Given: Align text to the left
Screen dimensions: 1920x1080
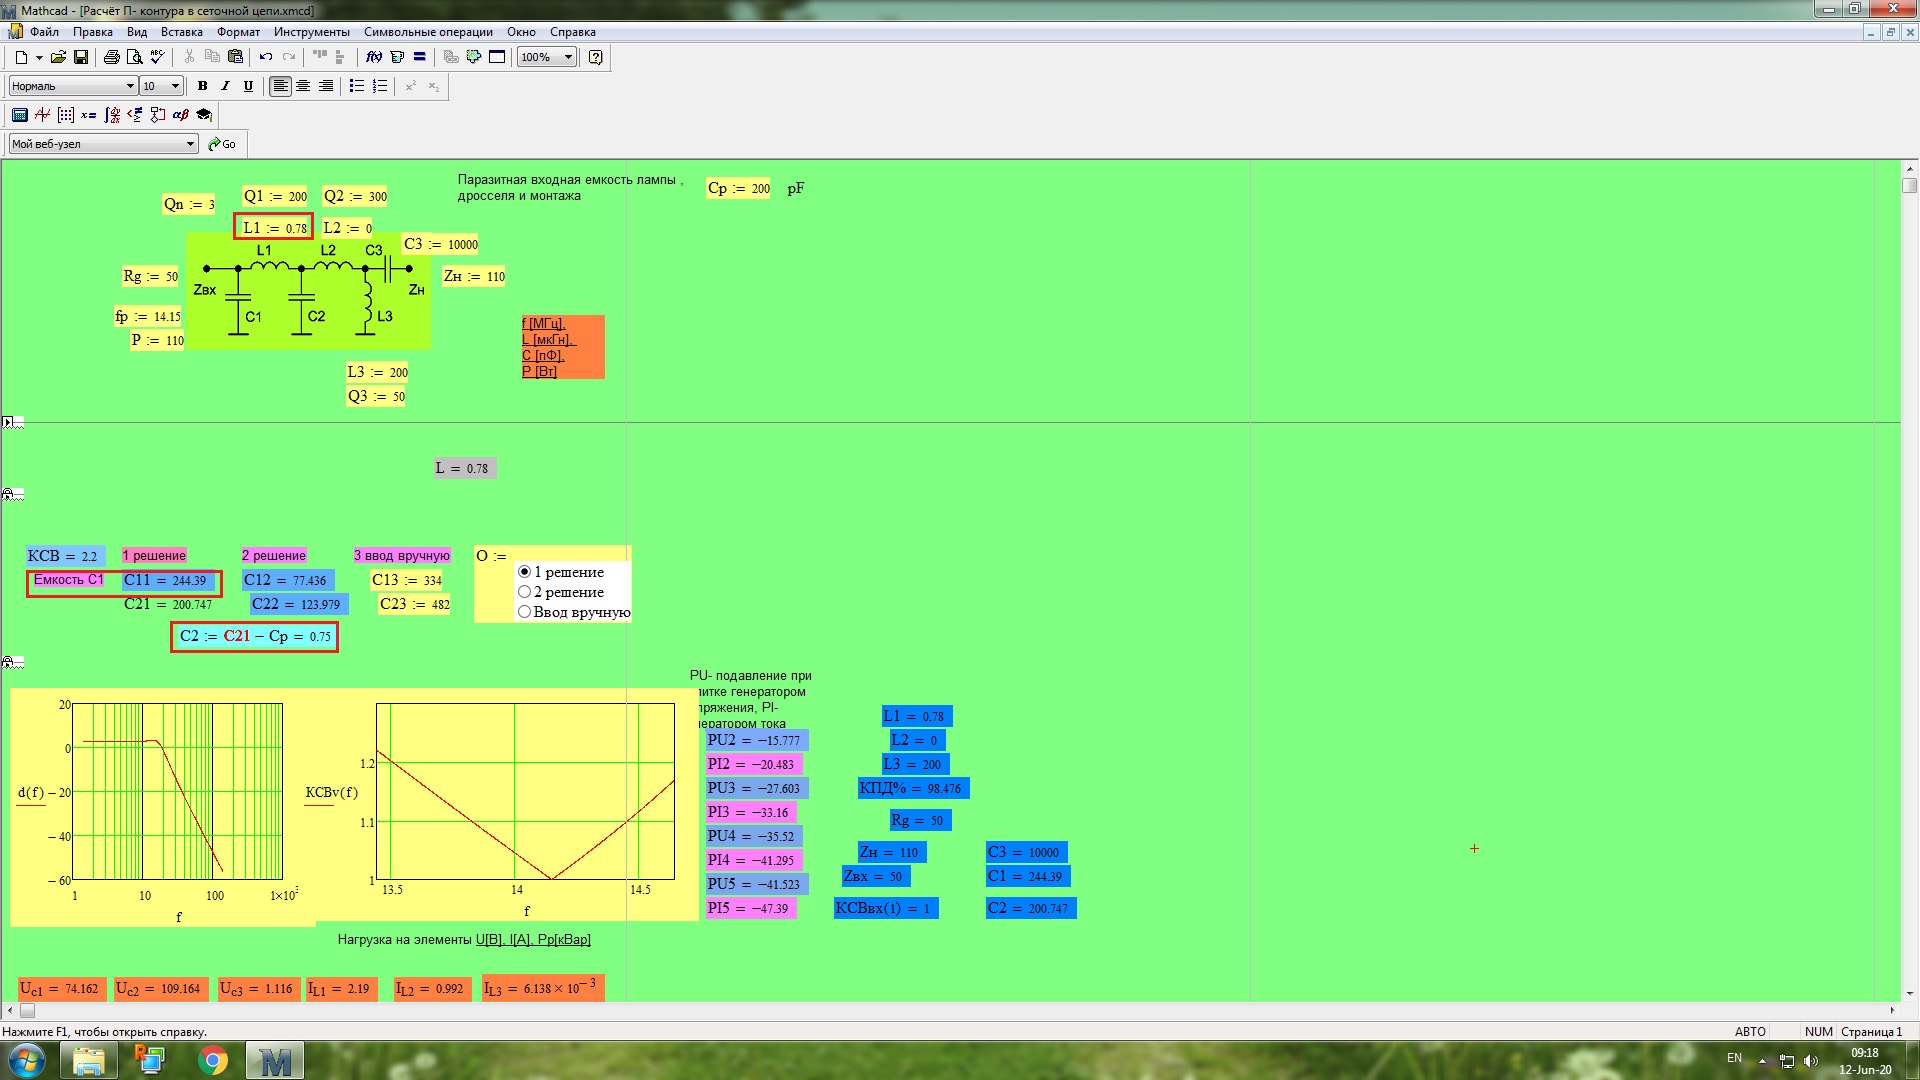Looking at the screenshot, I should (x=280, y=86).
